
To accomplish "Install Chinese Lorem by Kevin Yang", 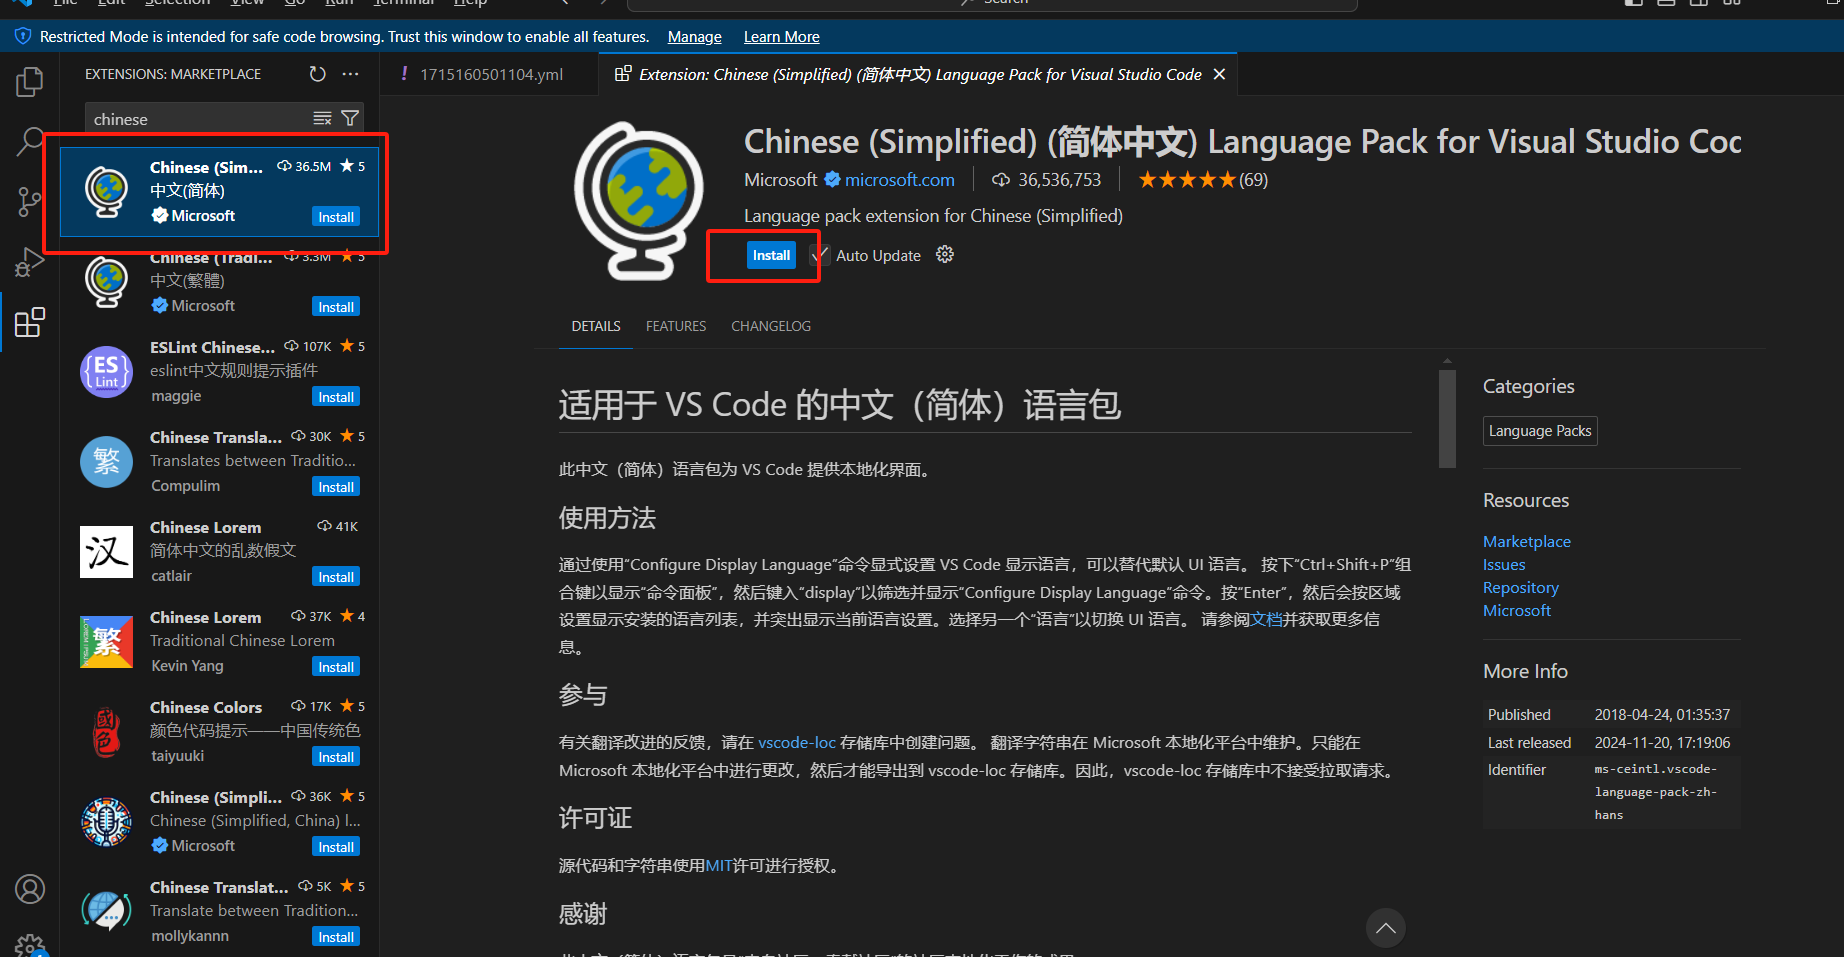I will pos(336,667).
